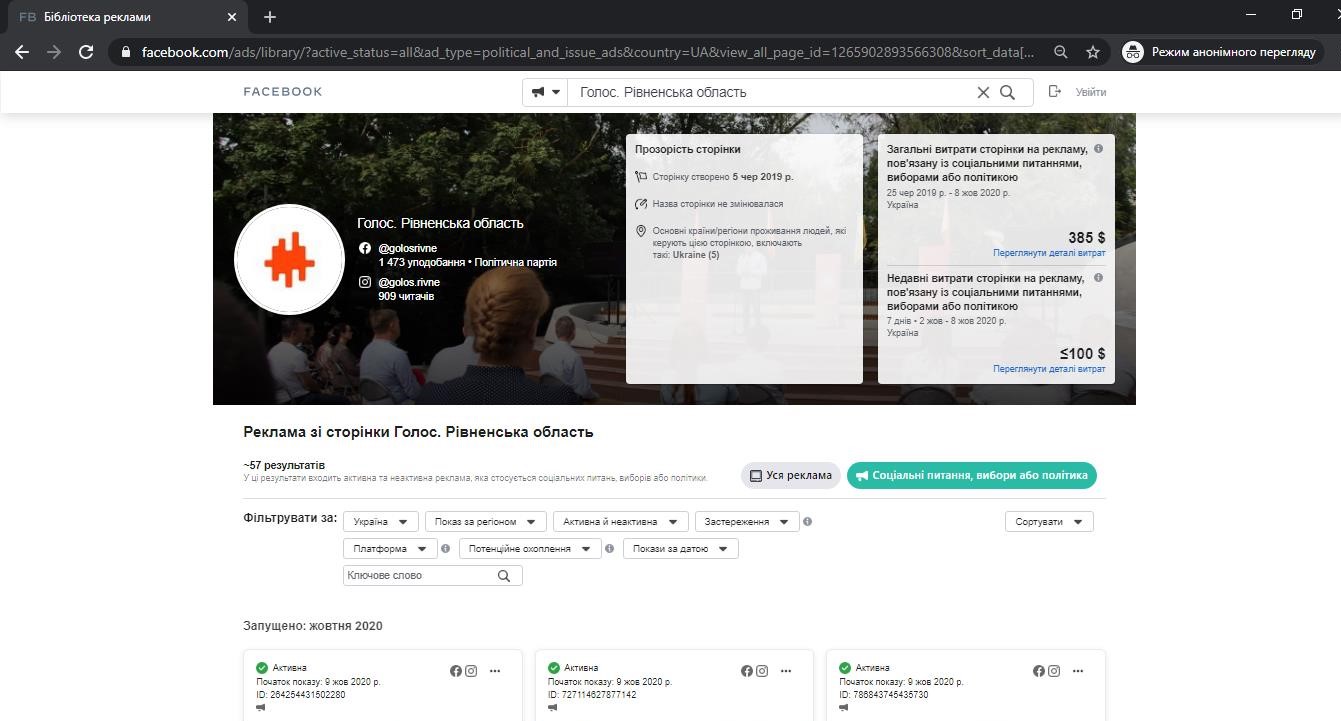The width and height of the screenshot is (1341, 721).
Task: Open the @golosrivne Facebook page link
Action: pyautogui.click(x=407, y=248)
